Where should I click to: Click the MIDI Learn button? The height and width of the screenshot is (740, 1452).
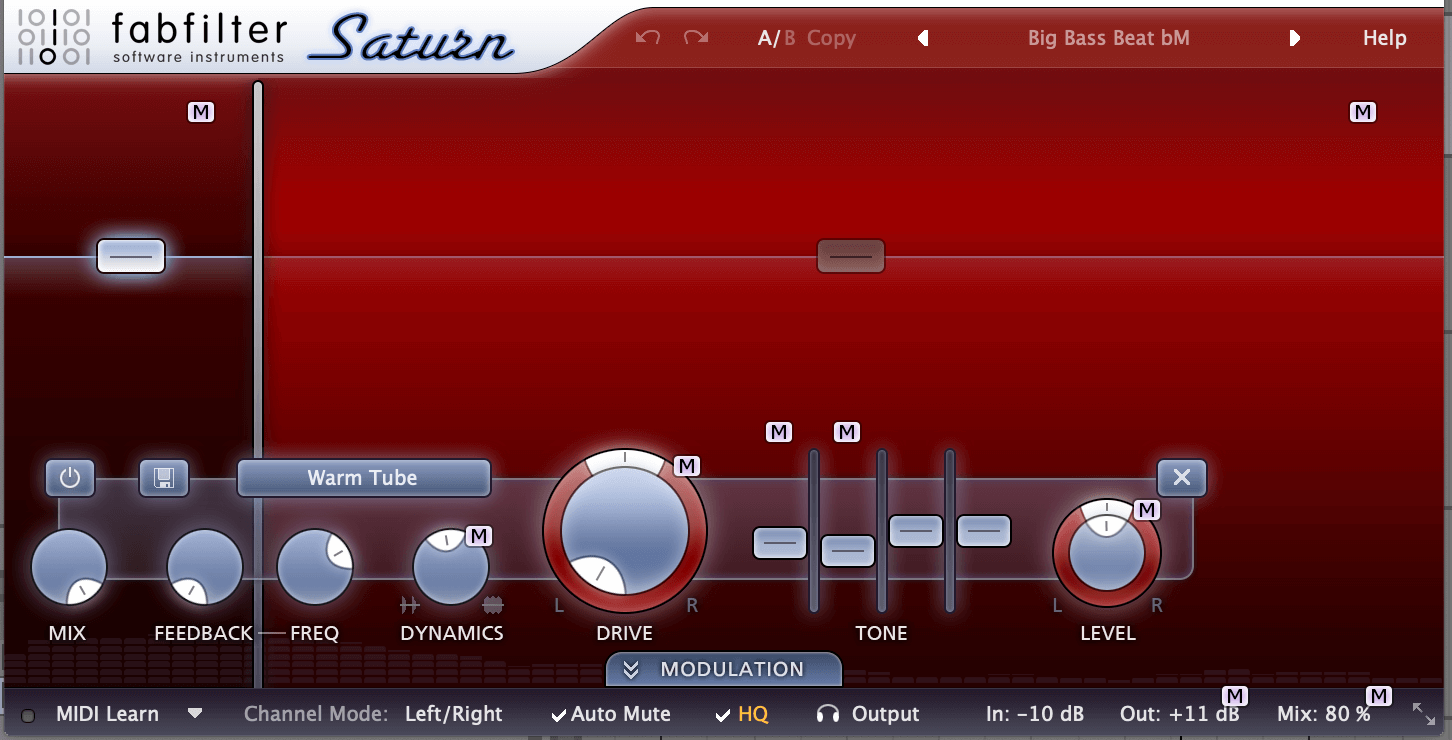[107, 714]
